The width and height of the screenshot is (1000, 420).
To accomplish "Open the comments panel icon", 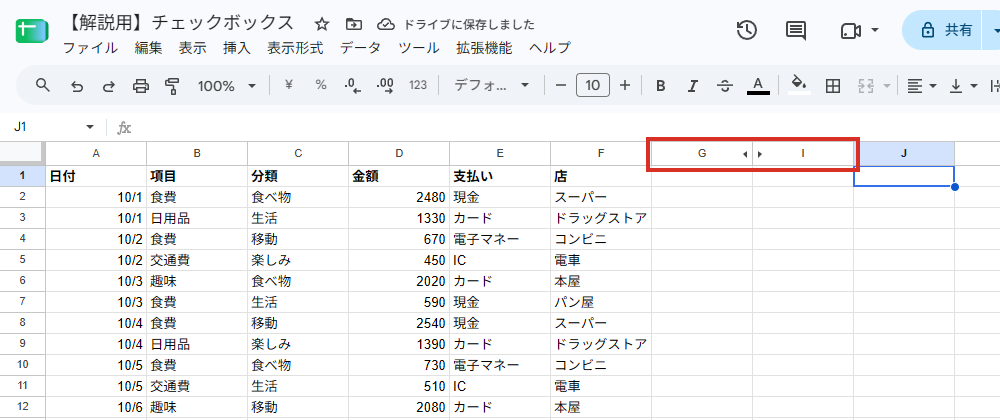I will pyautogui.click(x=795, y=30).
